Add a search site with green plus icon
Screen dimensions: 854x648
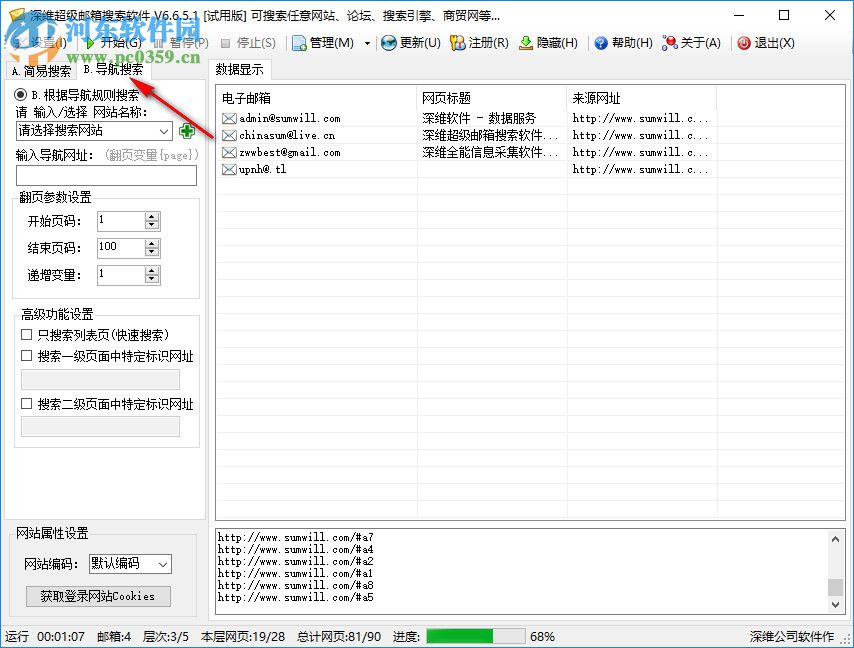click(186, 130)
